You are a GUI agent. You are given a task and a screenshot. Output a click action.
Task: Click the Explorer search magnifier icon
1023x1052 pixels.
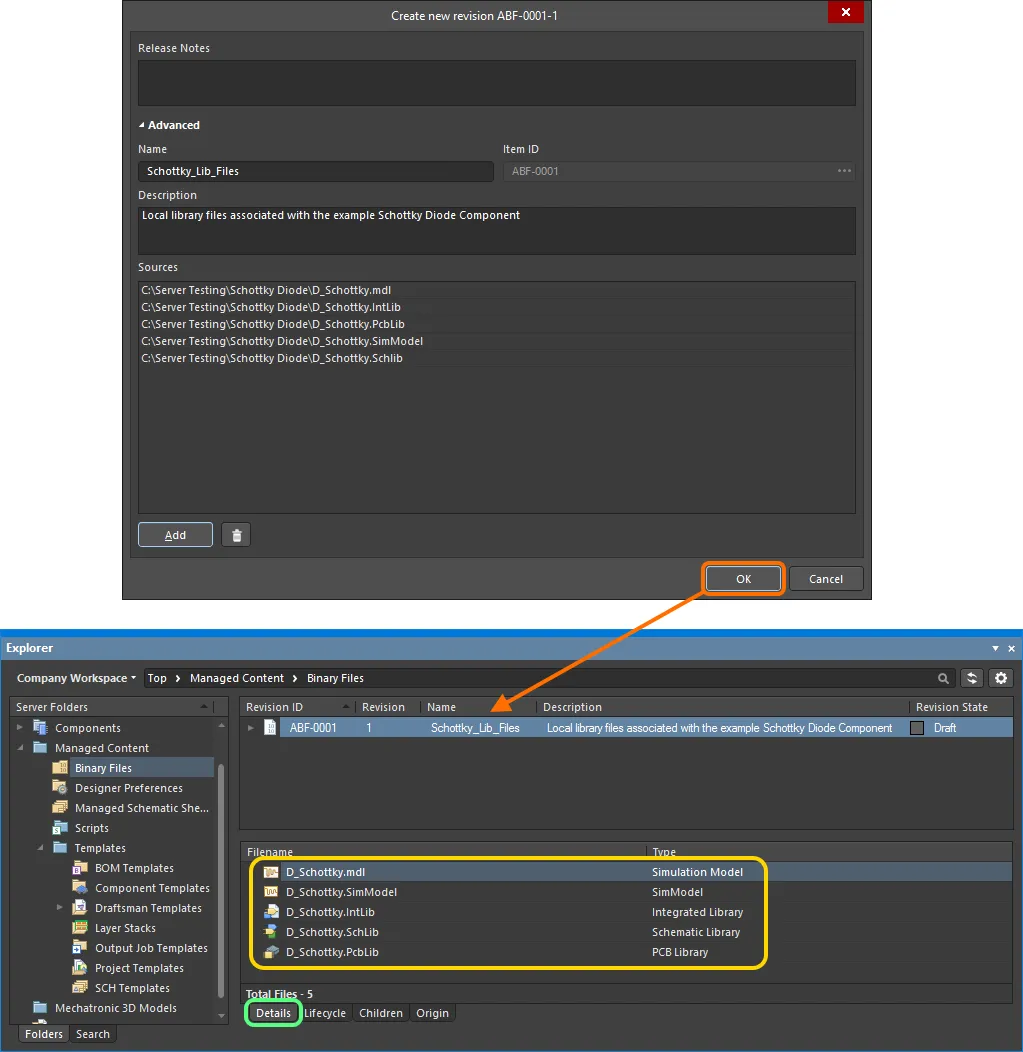(943, 678)
